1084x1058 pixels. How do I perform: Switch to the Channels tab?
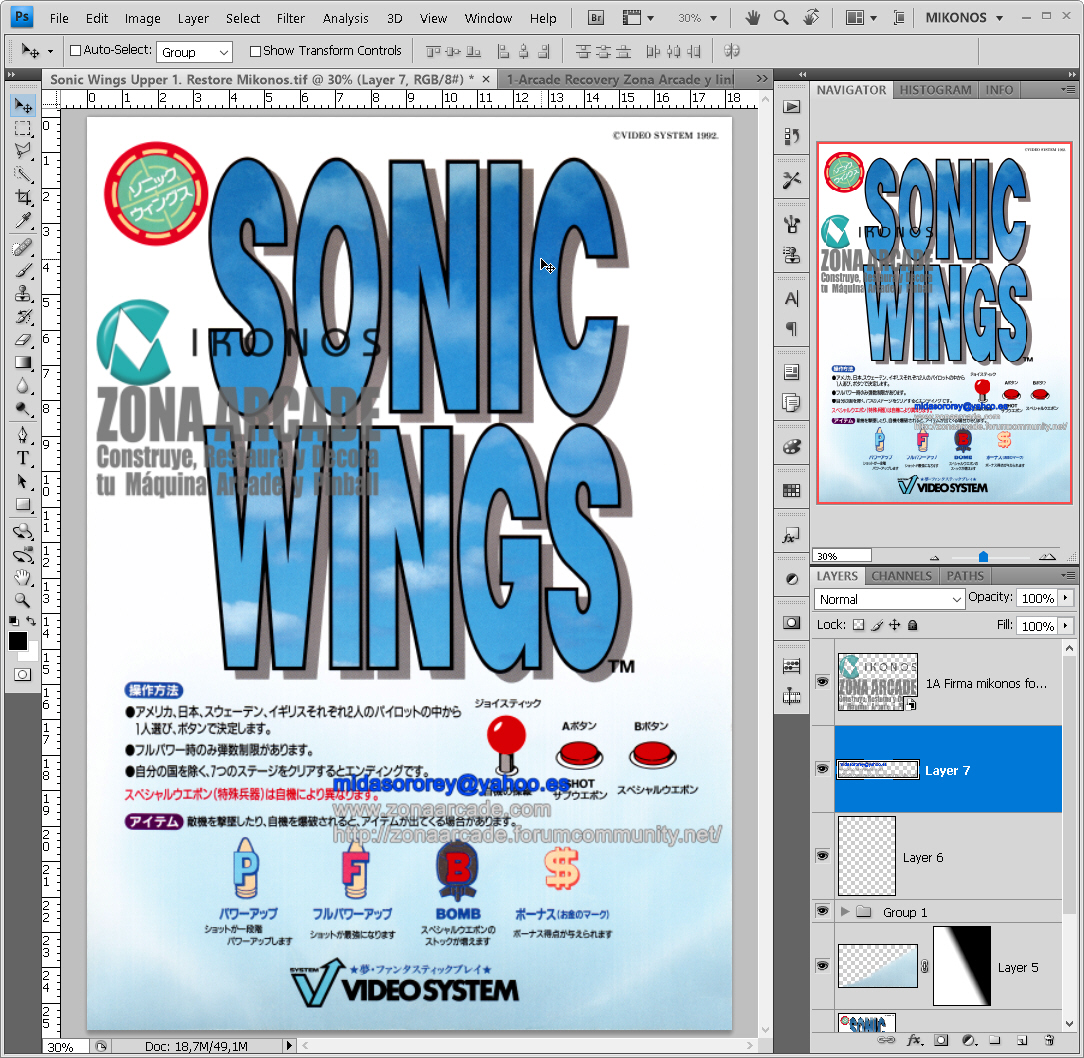901,576
